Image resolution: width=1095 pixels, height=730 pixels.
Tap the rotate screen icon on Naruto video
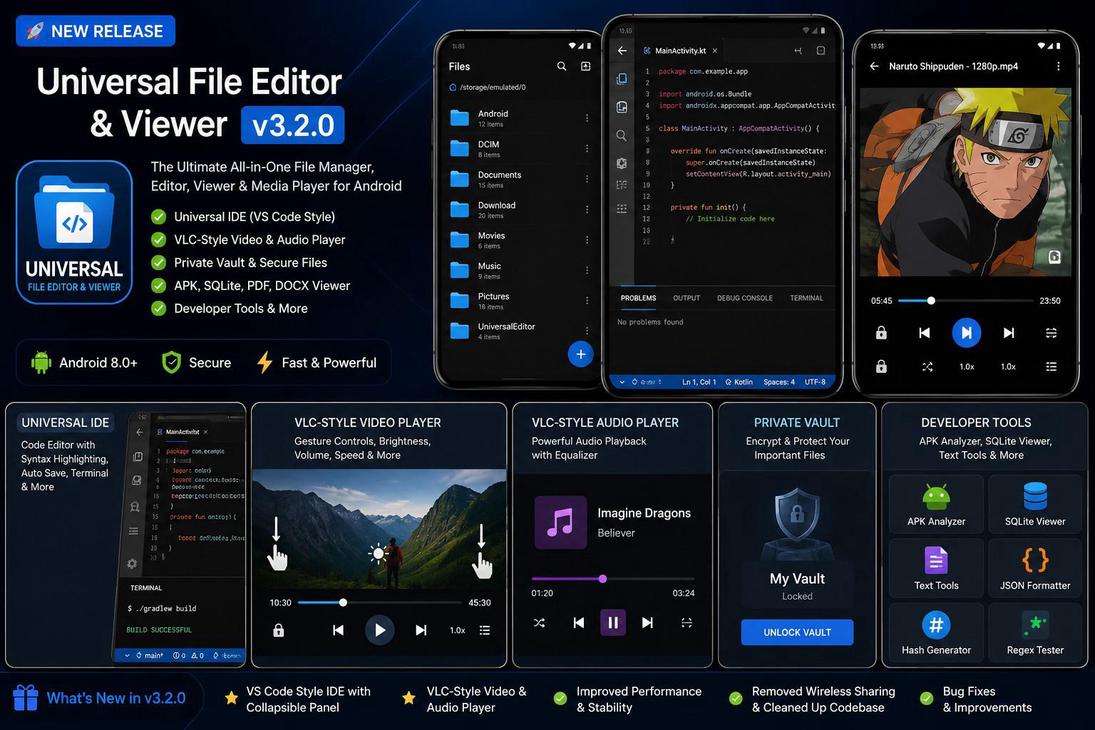coord(1054,257)
